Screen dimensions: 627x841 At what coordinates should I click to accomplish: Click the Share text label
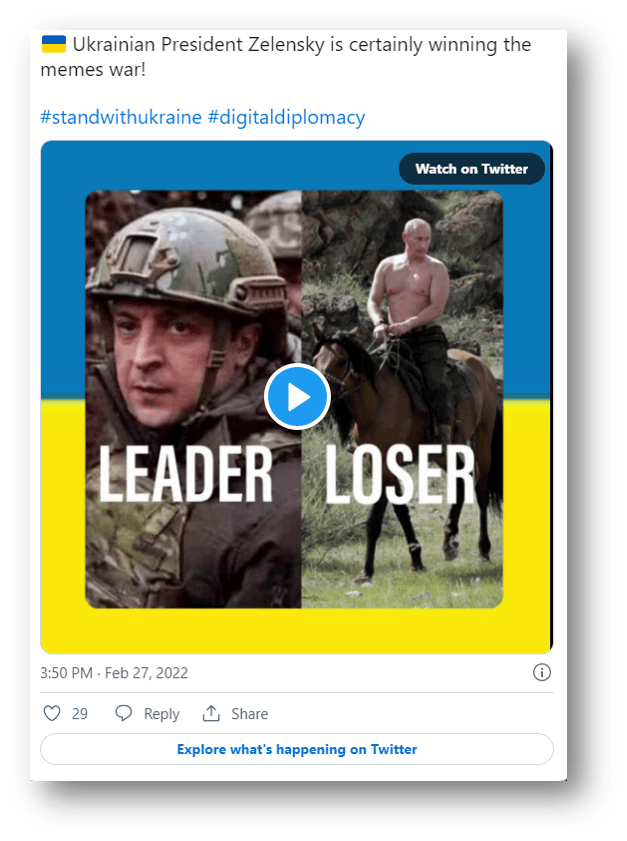point(249,714)
